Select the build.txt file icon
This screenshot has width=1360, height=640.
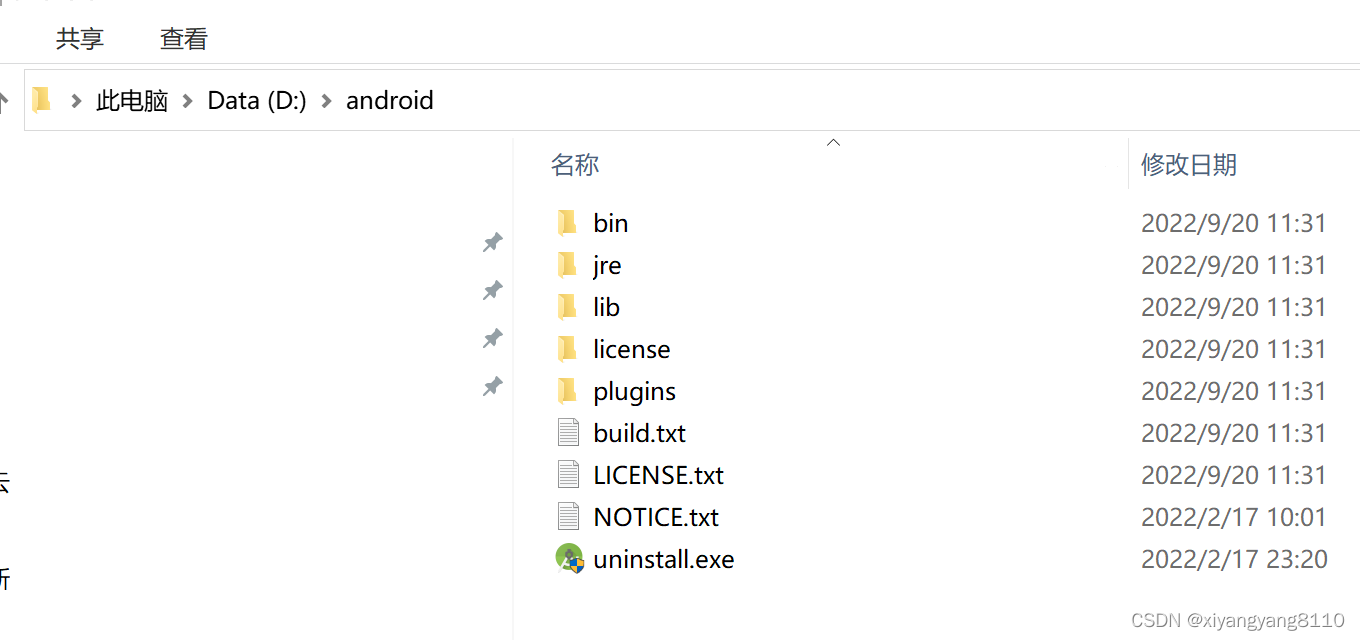click(x=569, y=432)
